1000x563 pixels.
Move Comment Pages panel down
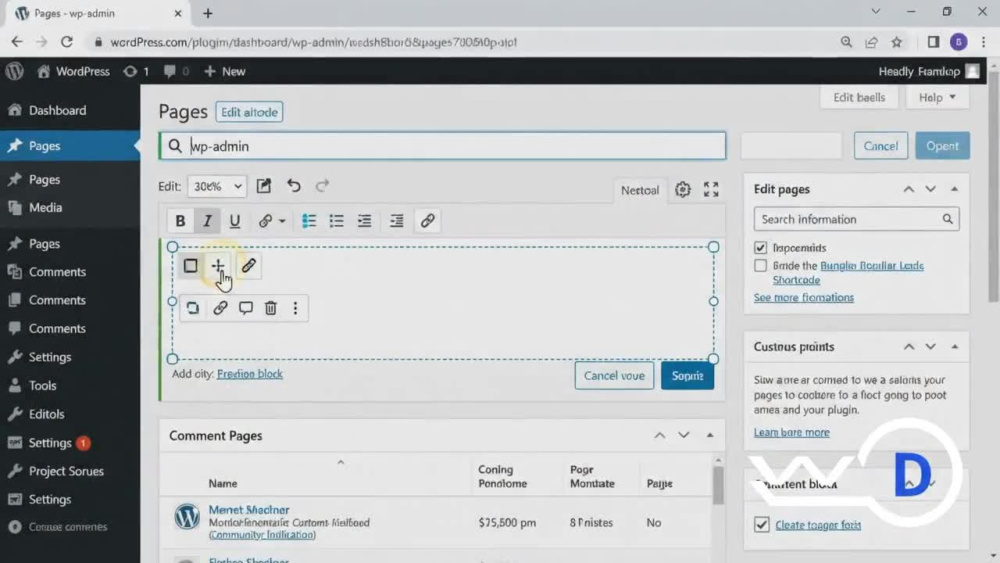[684, 435]
